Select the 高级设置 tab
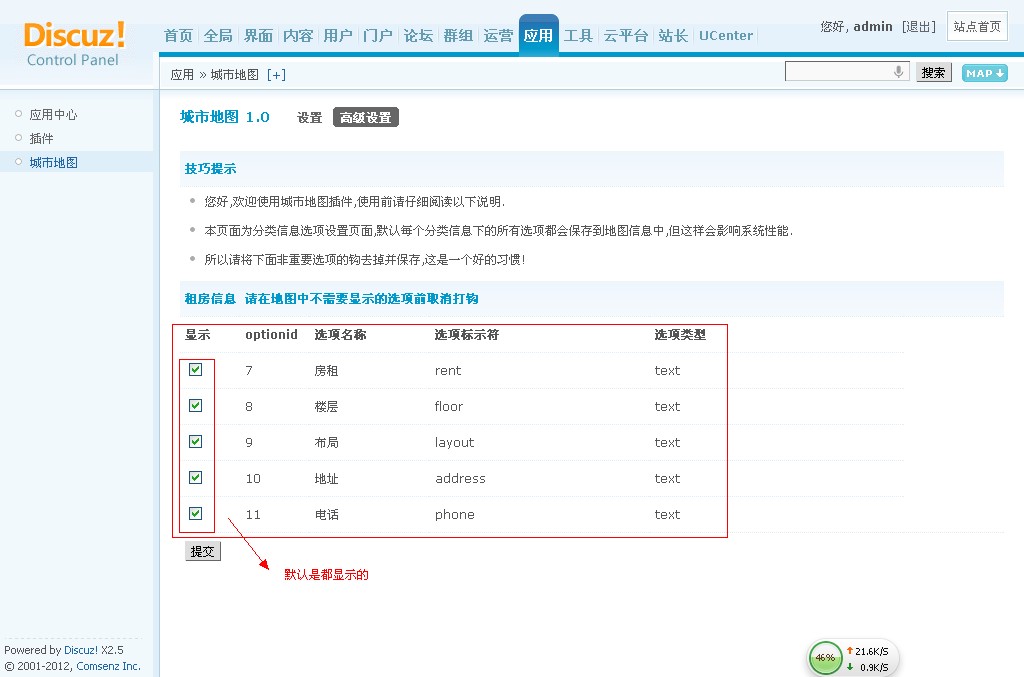The width and height of the screenshot is (1024, 677). pos(365,118)
